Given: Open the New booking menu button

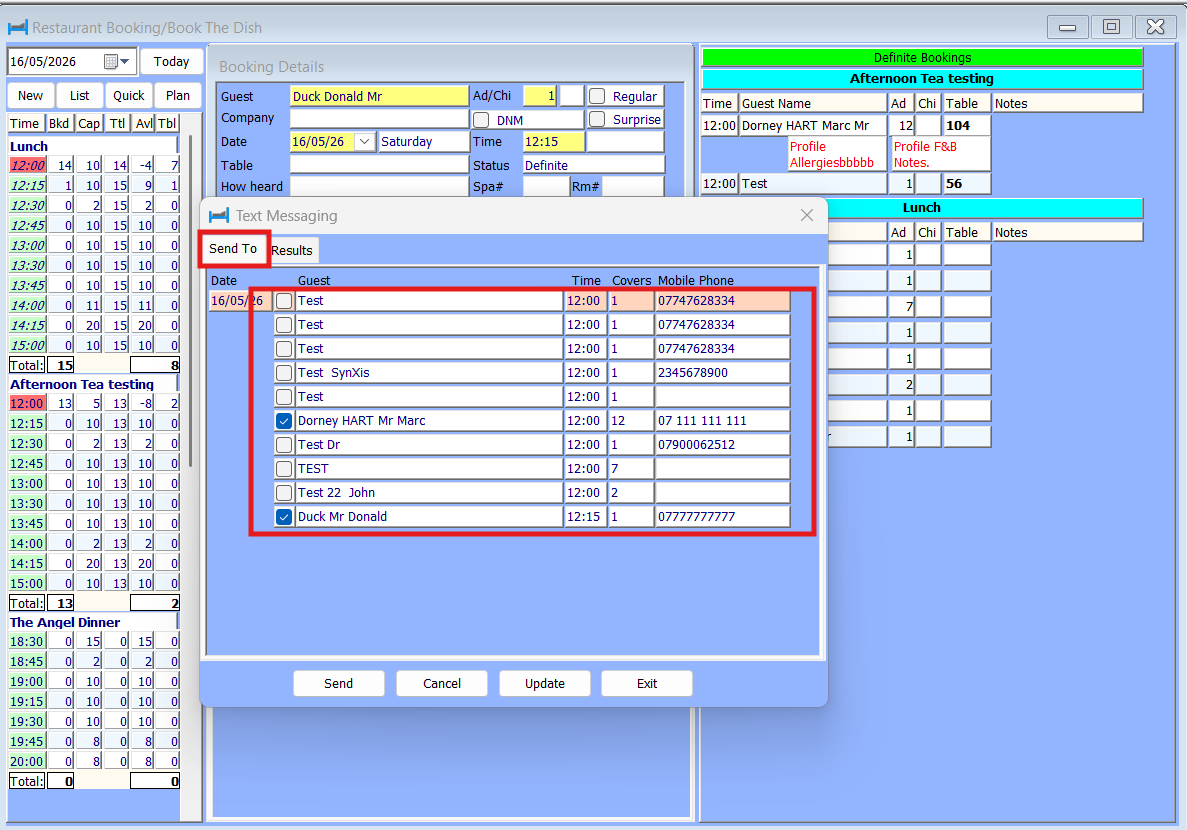Looking at the screenshot, I should click(x=30, y=95).
